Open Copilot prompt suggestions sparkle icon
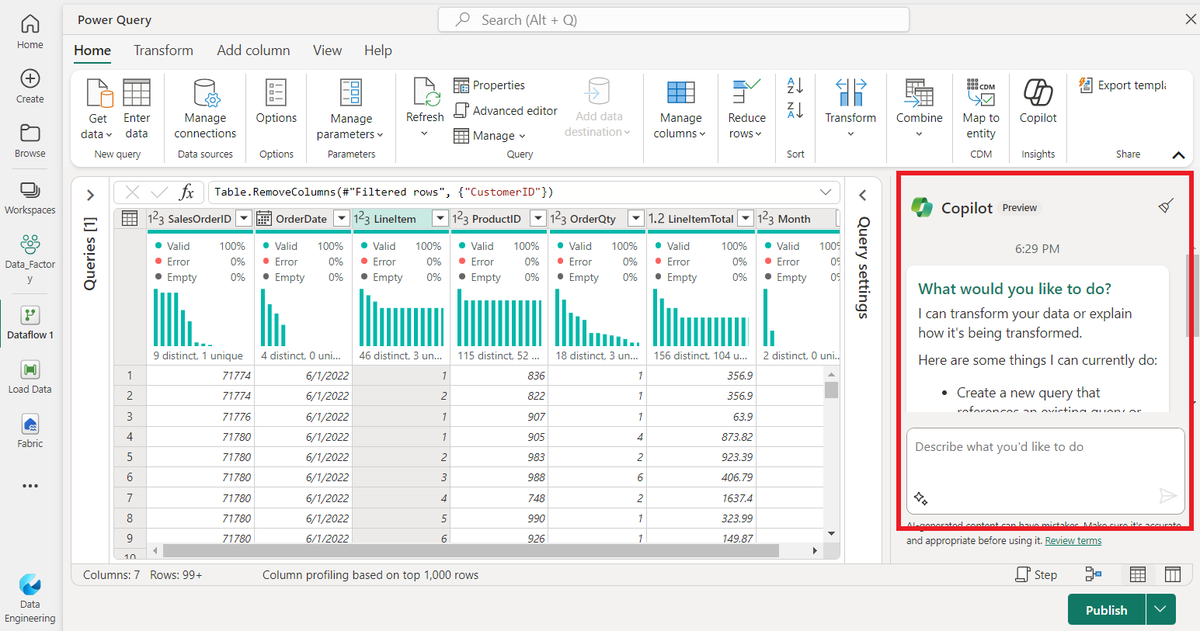 (x=922, y=497)
